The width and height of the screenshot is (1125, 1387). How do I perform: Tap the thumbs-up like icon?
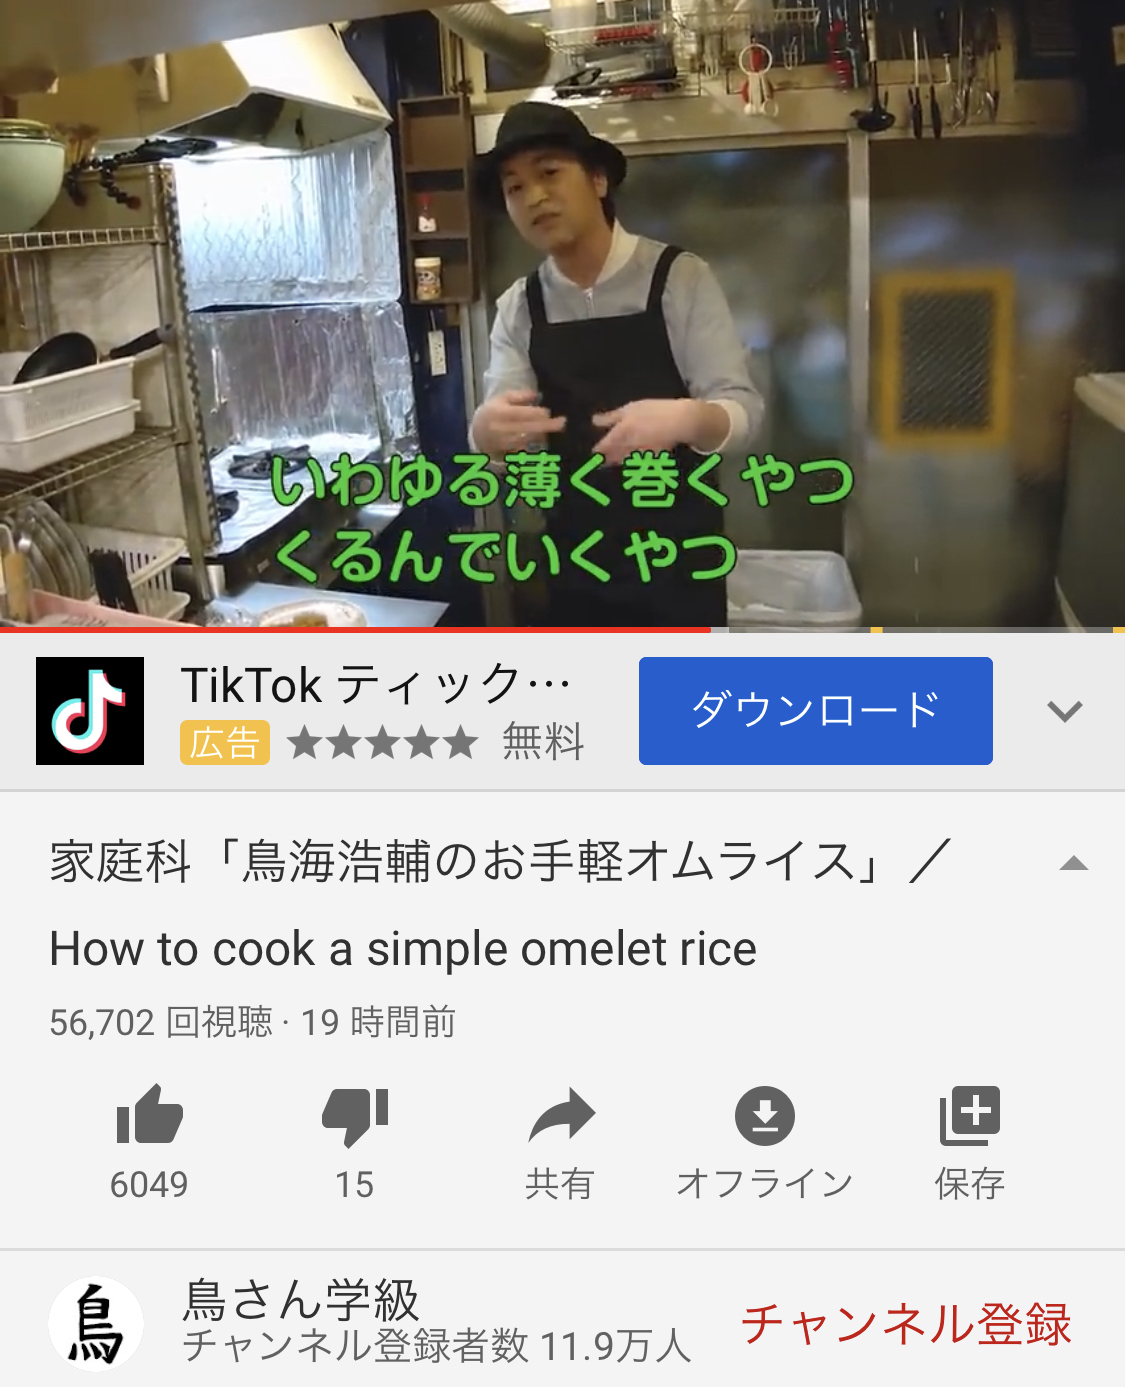coord(149,1115)
